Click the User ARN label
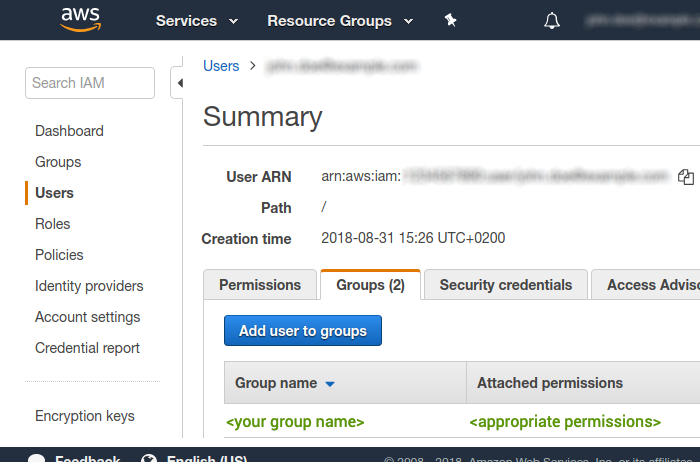Screen dimensions: 700x462 (258, 177)
